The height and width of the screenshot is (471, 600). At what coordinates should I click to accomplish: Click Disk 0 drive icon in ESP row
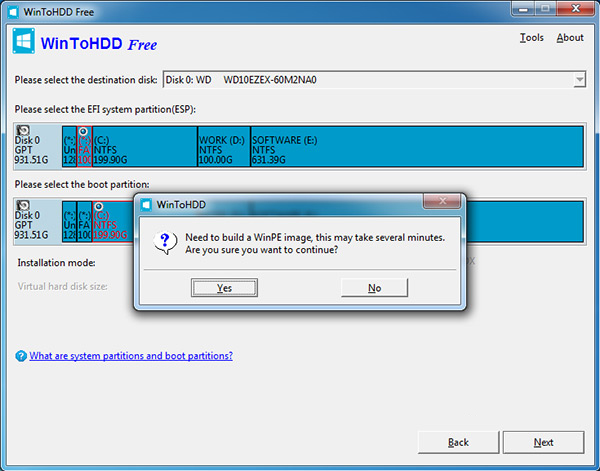[x=23, y=130]
